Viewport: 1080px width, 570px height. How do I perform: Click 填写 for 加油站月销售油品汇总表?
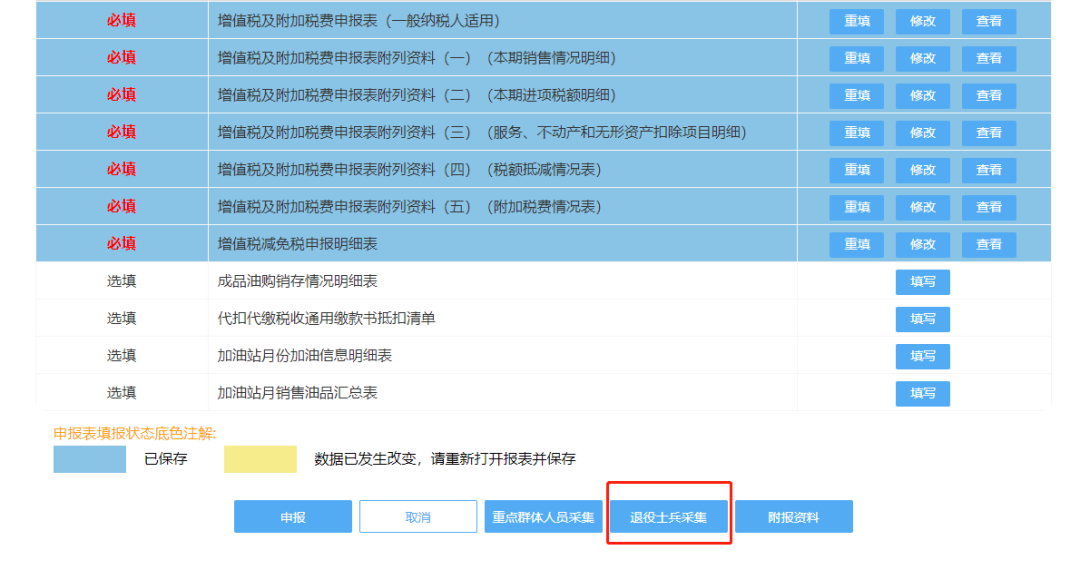pyautogui.click(x=922, y=393)
